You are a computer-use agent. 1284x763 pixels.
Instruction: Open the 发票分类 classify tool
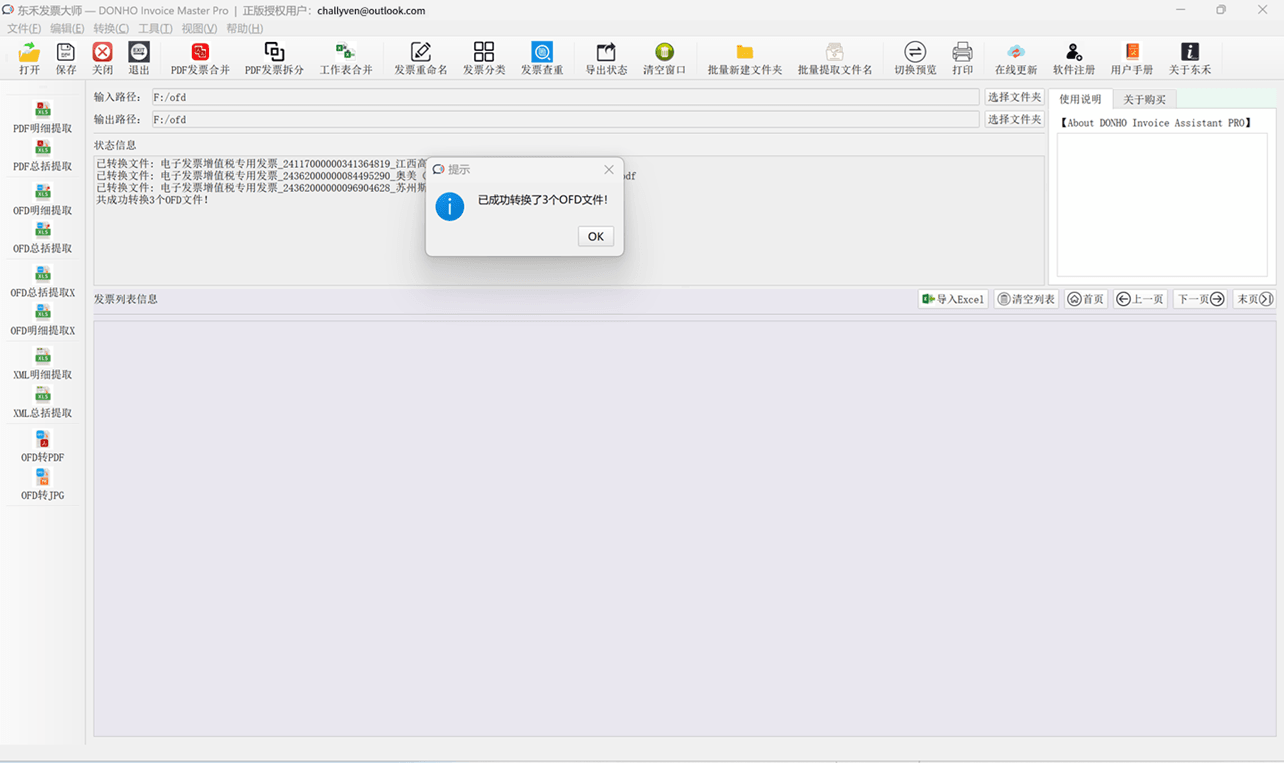click(x=484, y=58)
